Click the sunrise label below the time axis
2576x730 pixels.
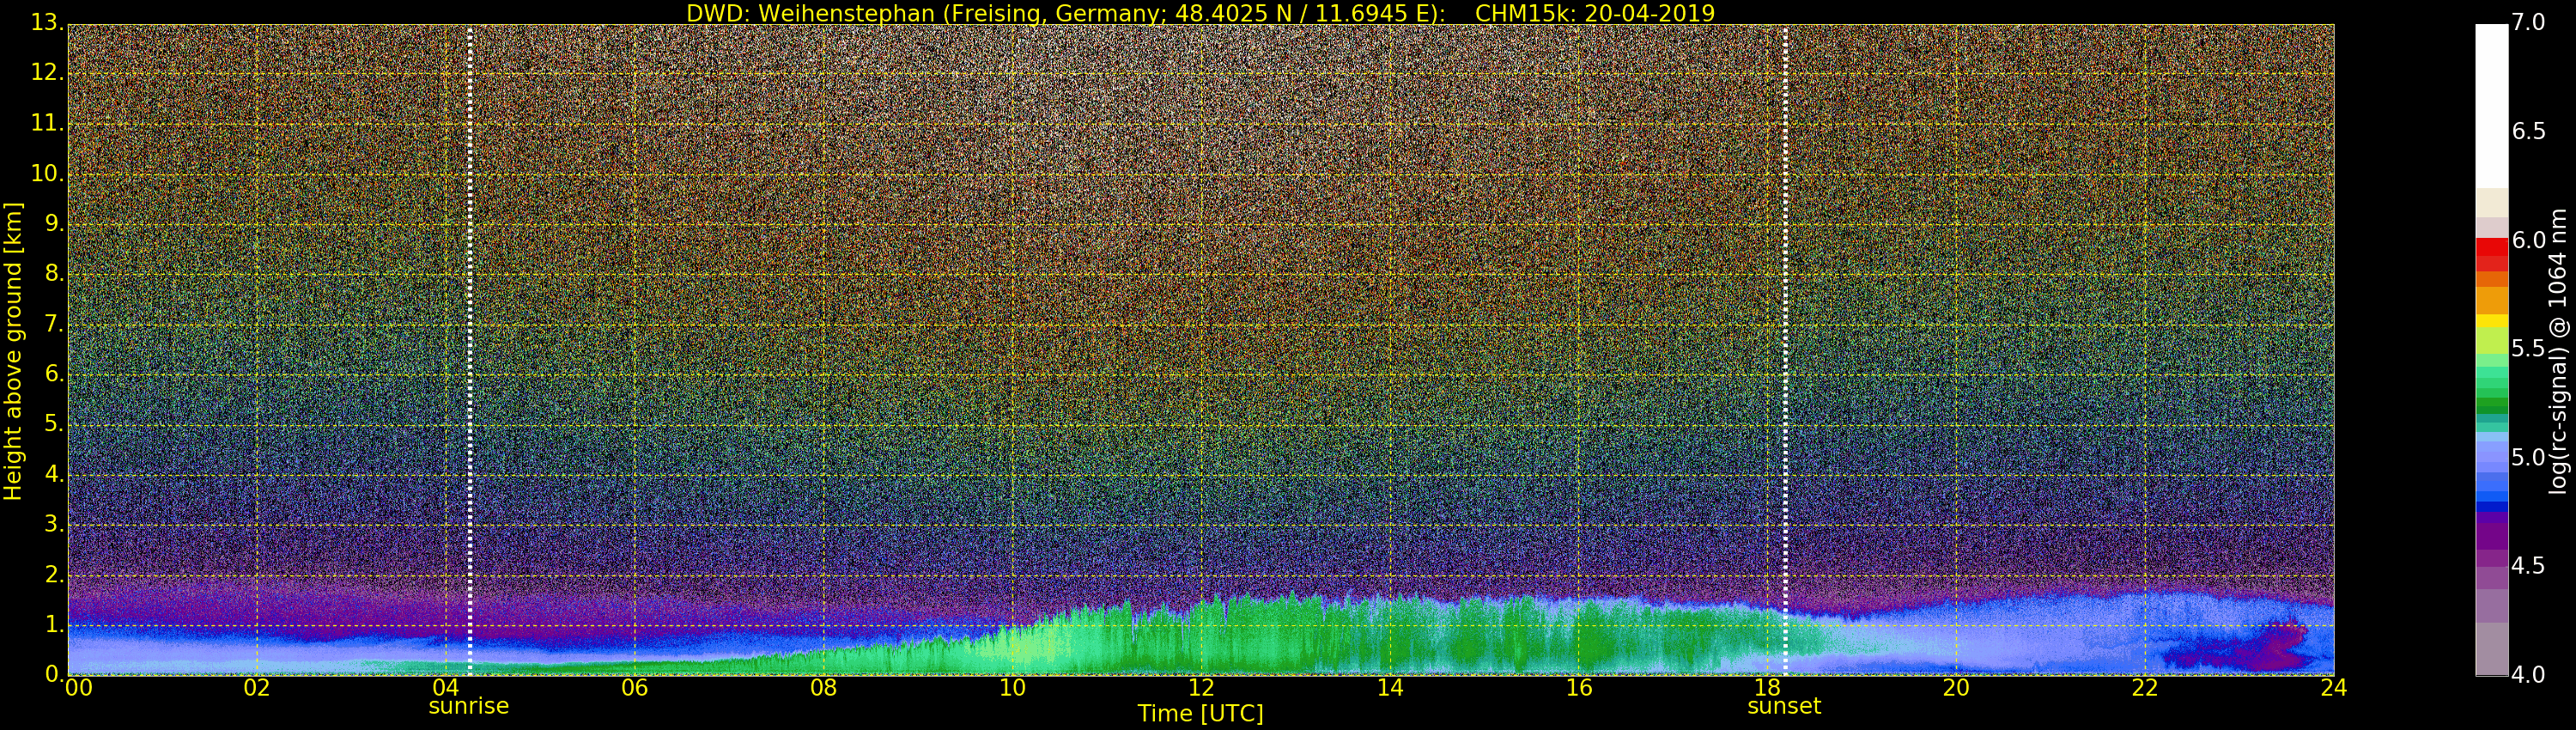pos(468,706)
